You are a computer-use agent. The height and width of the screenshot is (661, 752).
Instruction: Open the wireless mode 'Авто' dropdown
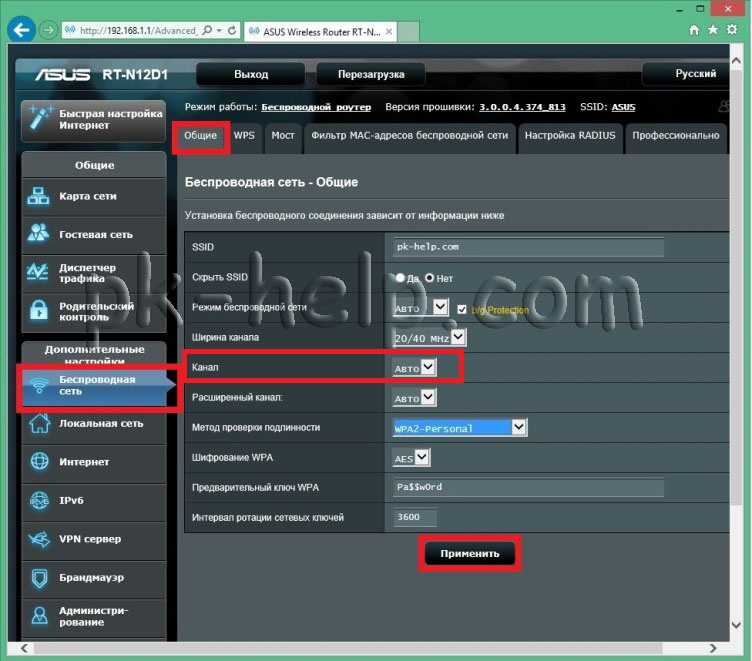(x=421, y=308)
